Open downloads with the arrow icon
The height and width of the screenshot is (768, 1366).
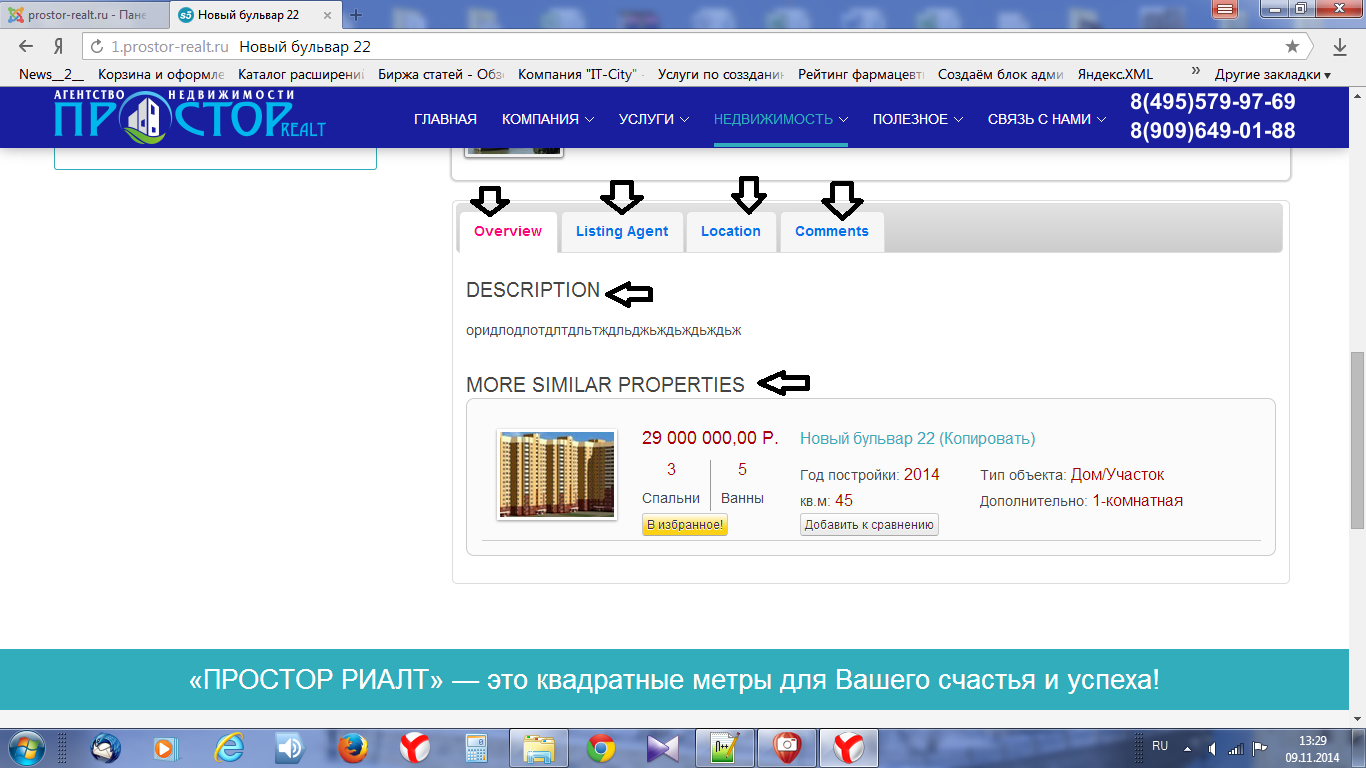click(x=1340, y=47)
